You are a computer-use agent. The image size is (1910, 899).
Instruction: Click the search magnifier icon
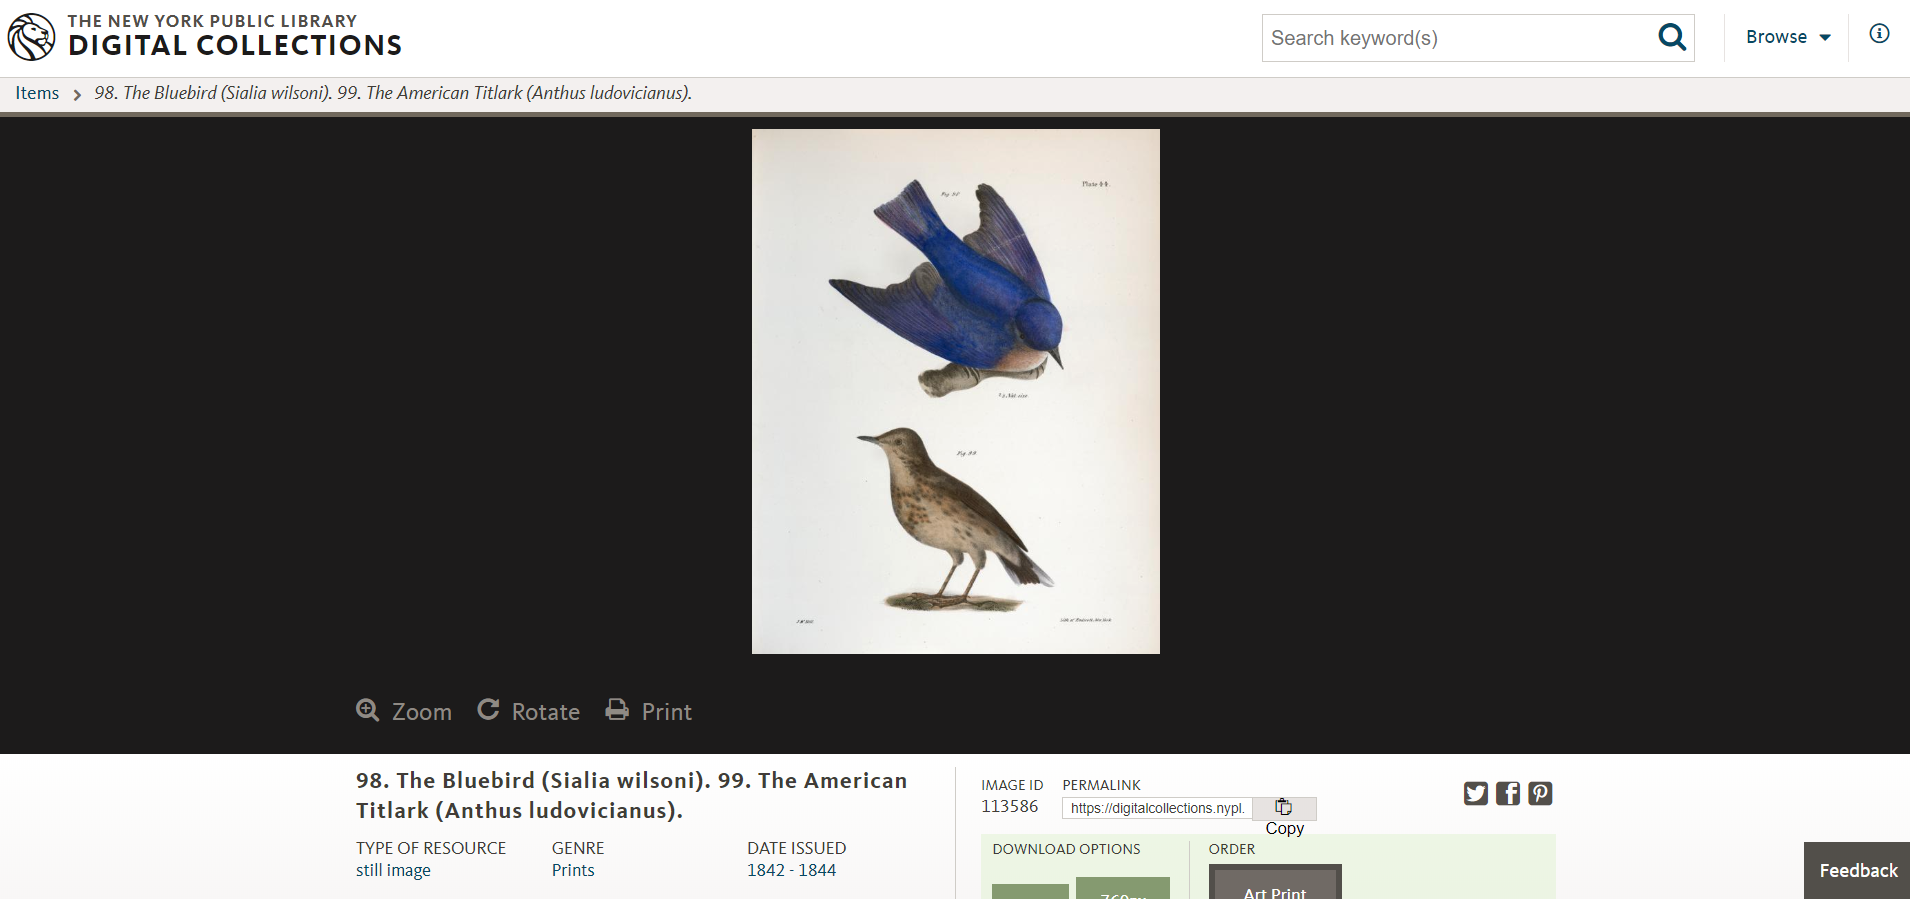click(1672, 38)
